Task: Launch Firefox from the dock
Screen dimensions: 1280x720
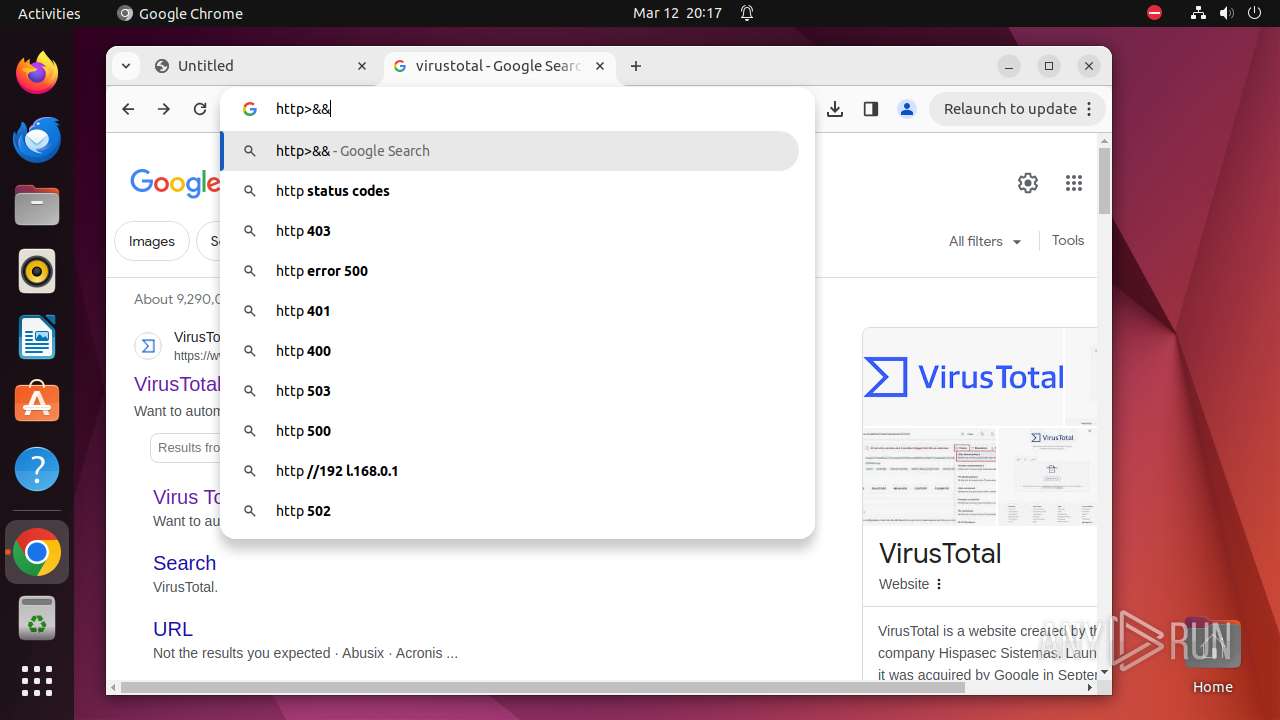Action: click(37, 73)
